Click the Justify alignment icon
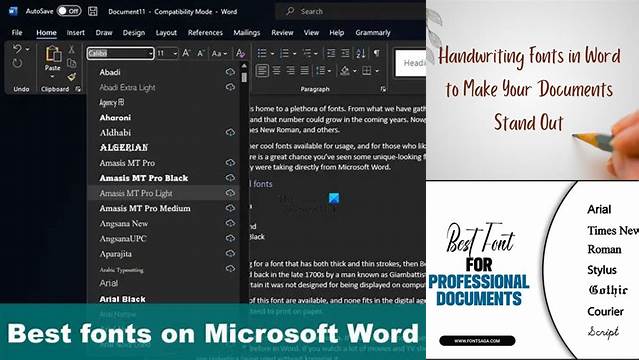The height and width of the screenshot is (360, 639). click(304, 71)
